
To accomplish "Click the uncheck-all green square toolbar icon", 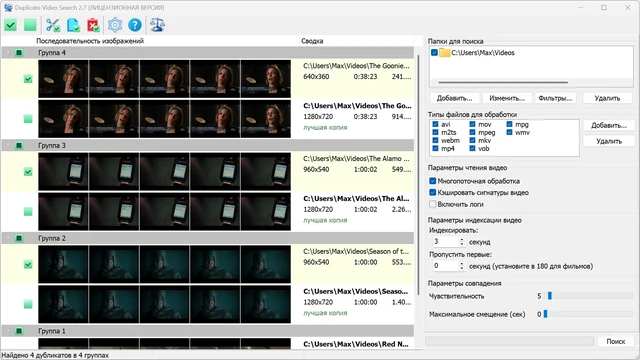I will [30, 25].
